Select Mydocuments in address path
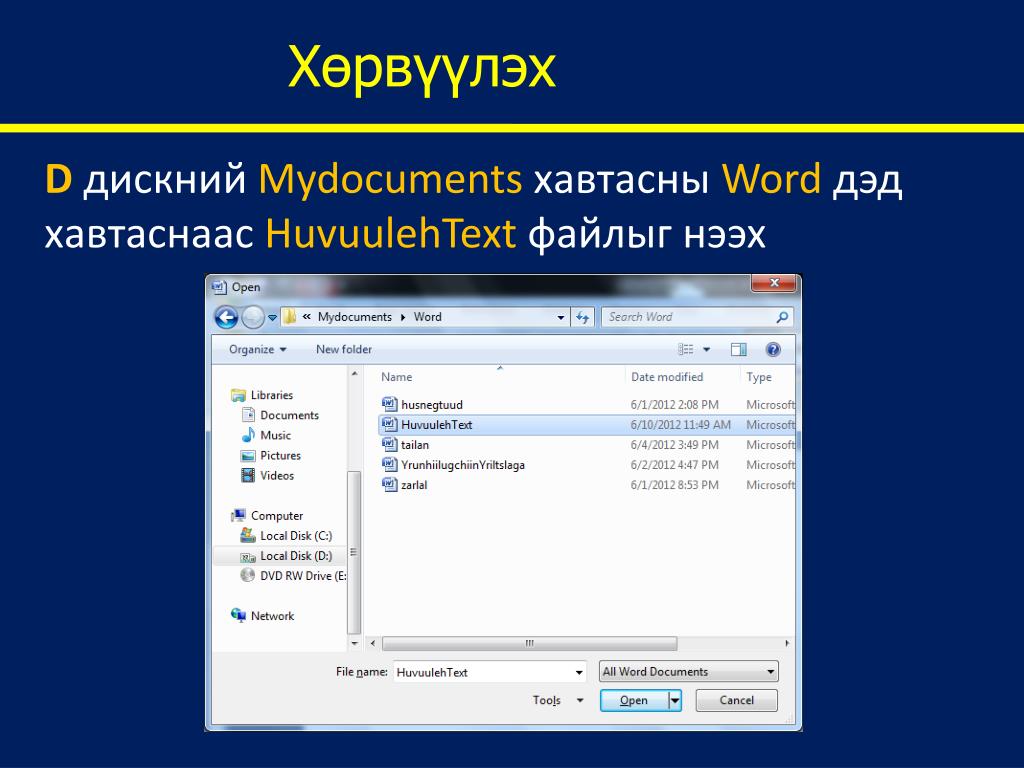Screen dimensions: 1024x768 355,317
